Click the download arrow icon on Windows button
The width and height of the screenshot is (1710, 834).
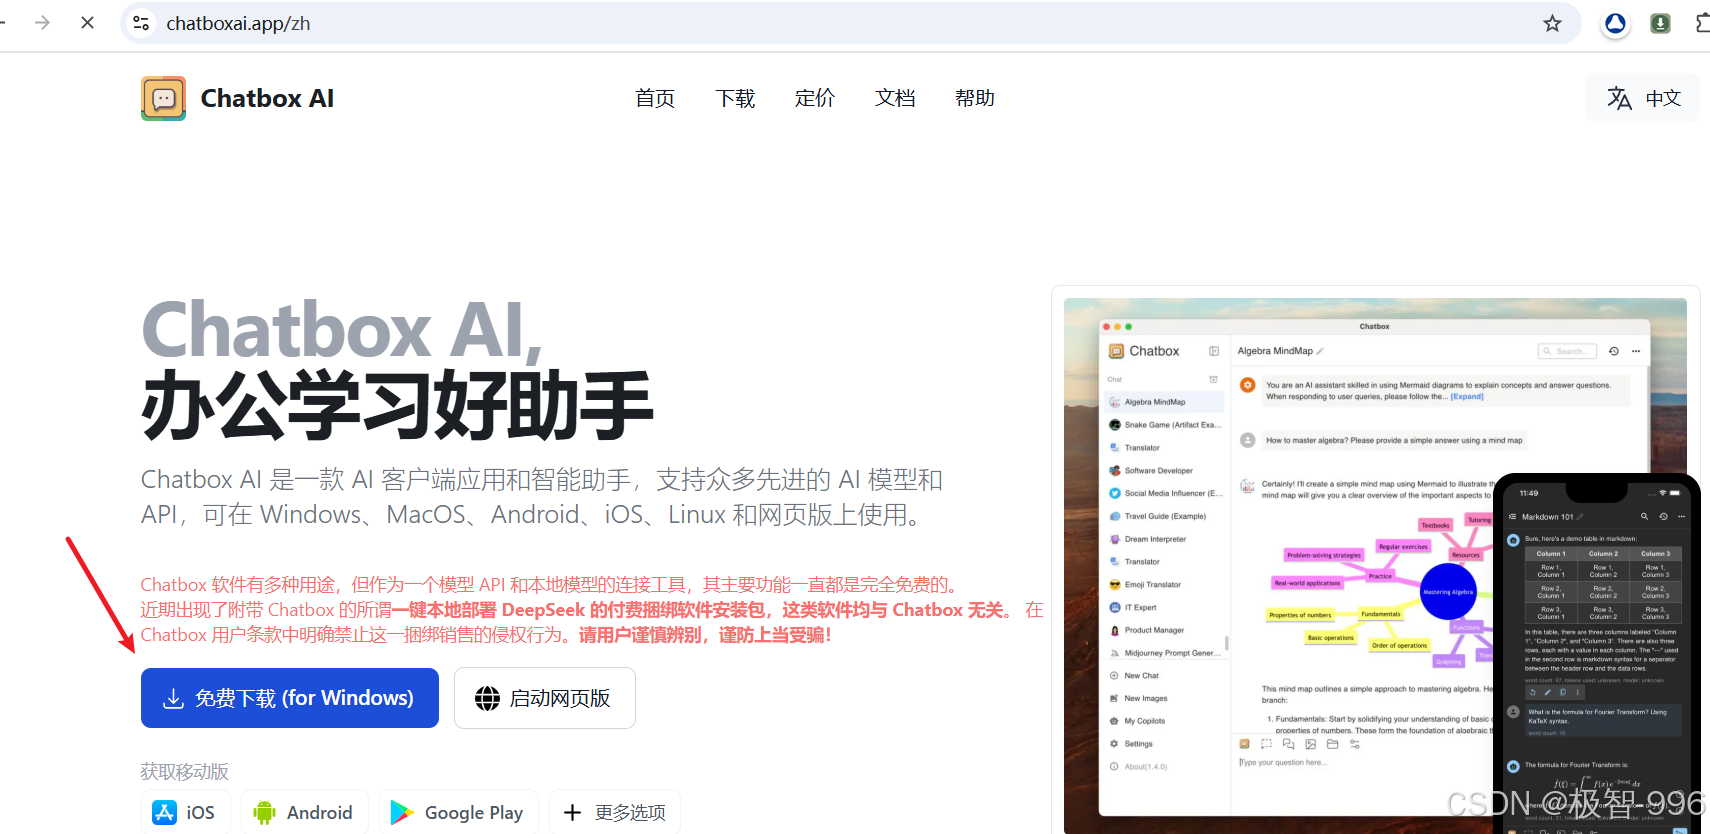pyautogui.click(x=173, y=698)
